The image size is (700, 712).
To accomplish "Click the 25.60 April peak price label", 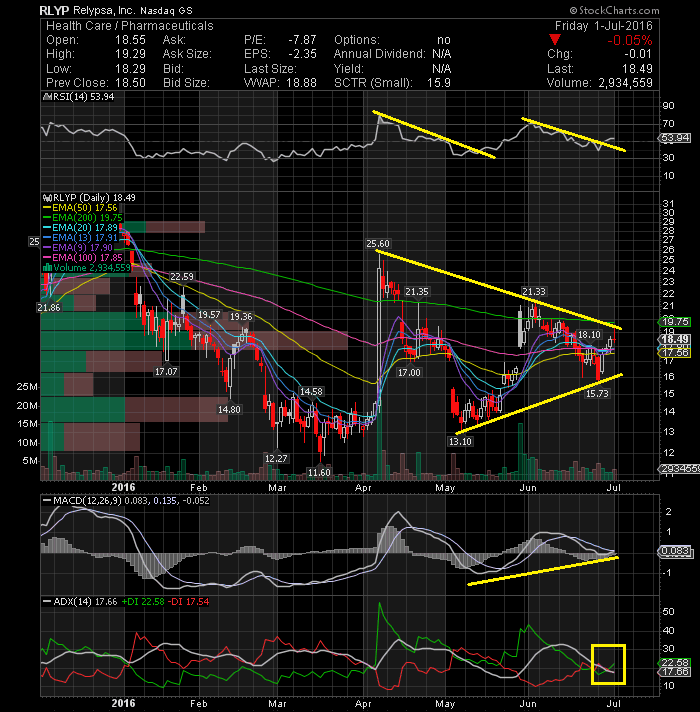I will point(378,244).
